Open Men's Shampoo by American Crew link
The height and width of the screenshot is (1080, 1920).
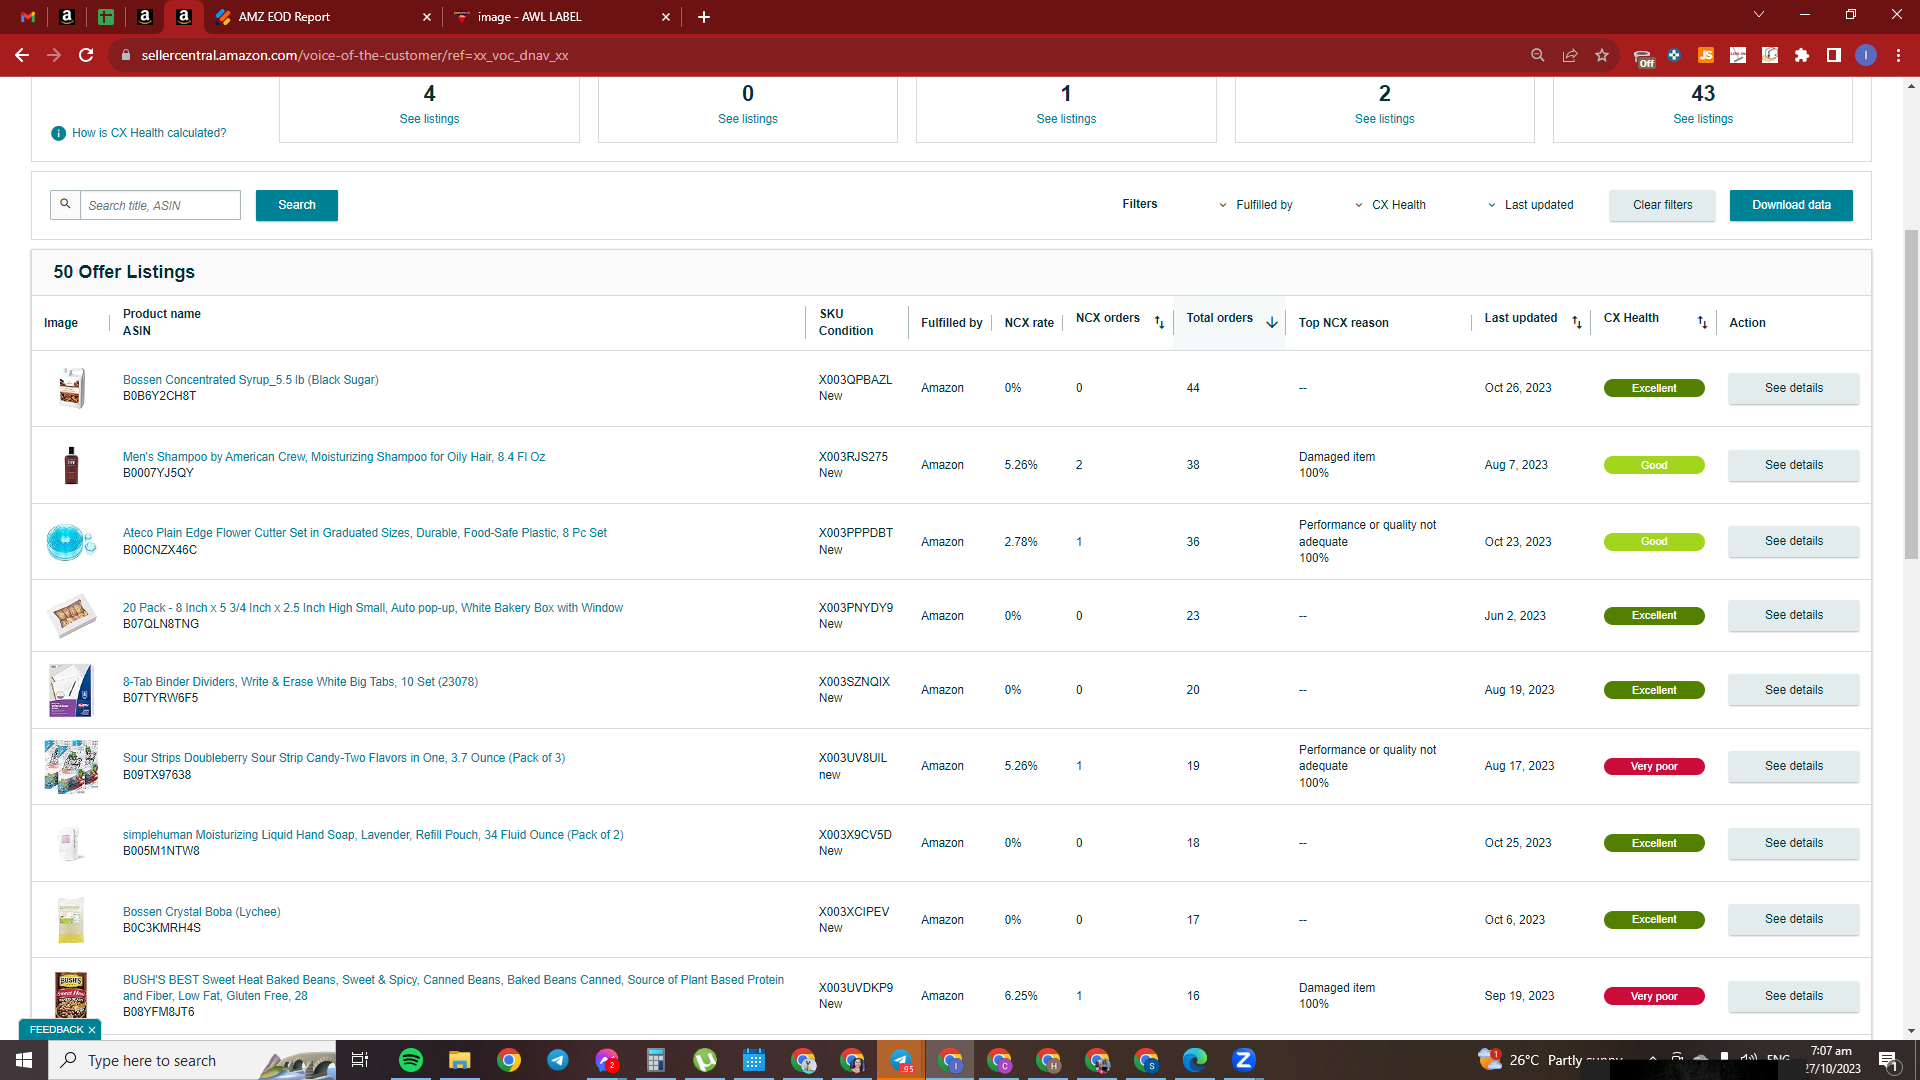[x=334, y=457]
